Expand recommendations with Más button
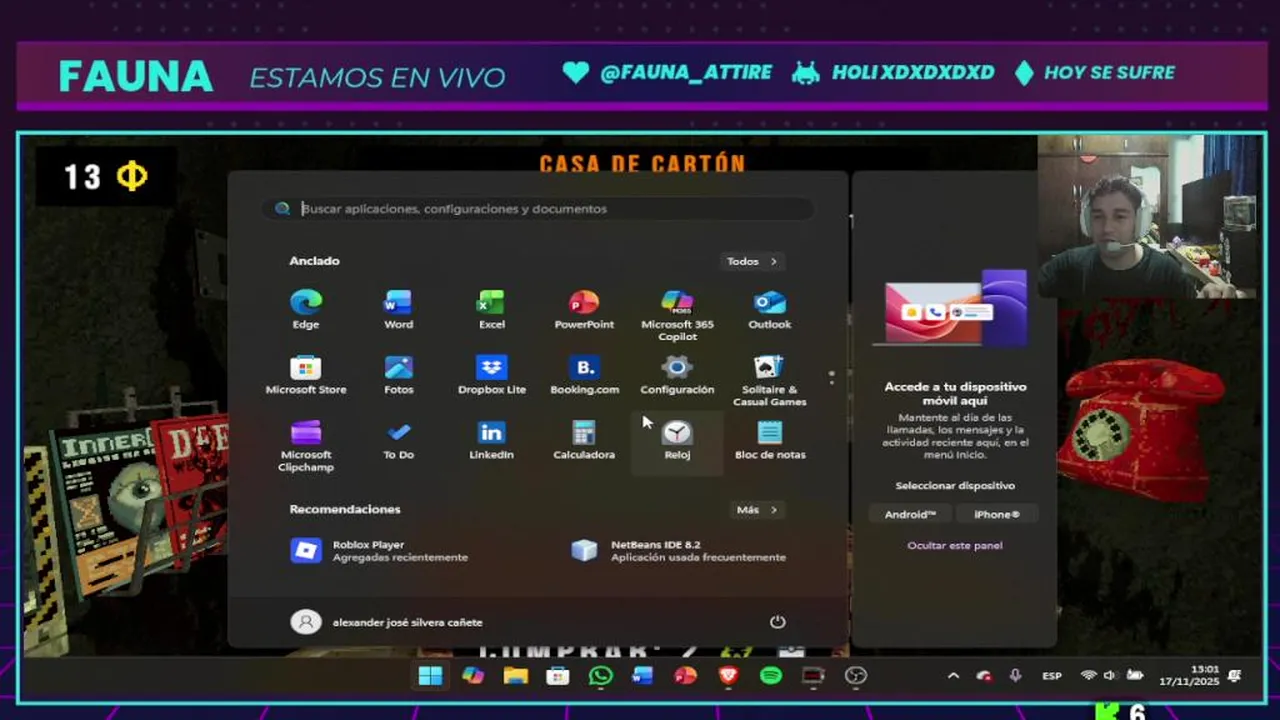The height and width of the screenshot is (720, 1280). click(757, 510)
